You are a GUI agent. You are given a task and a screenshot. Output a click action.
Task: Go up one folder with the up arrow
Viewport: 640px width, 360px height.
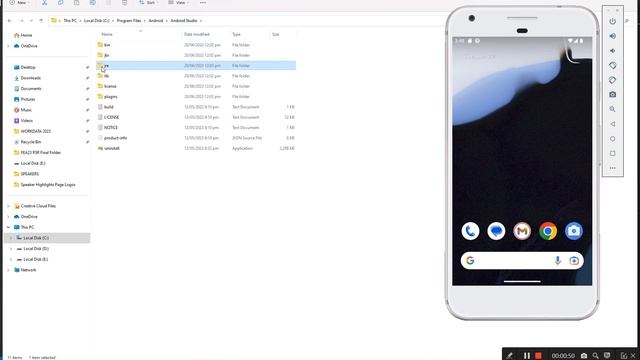coord(41,20)
